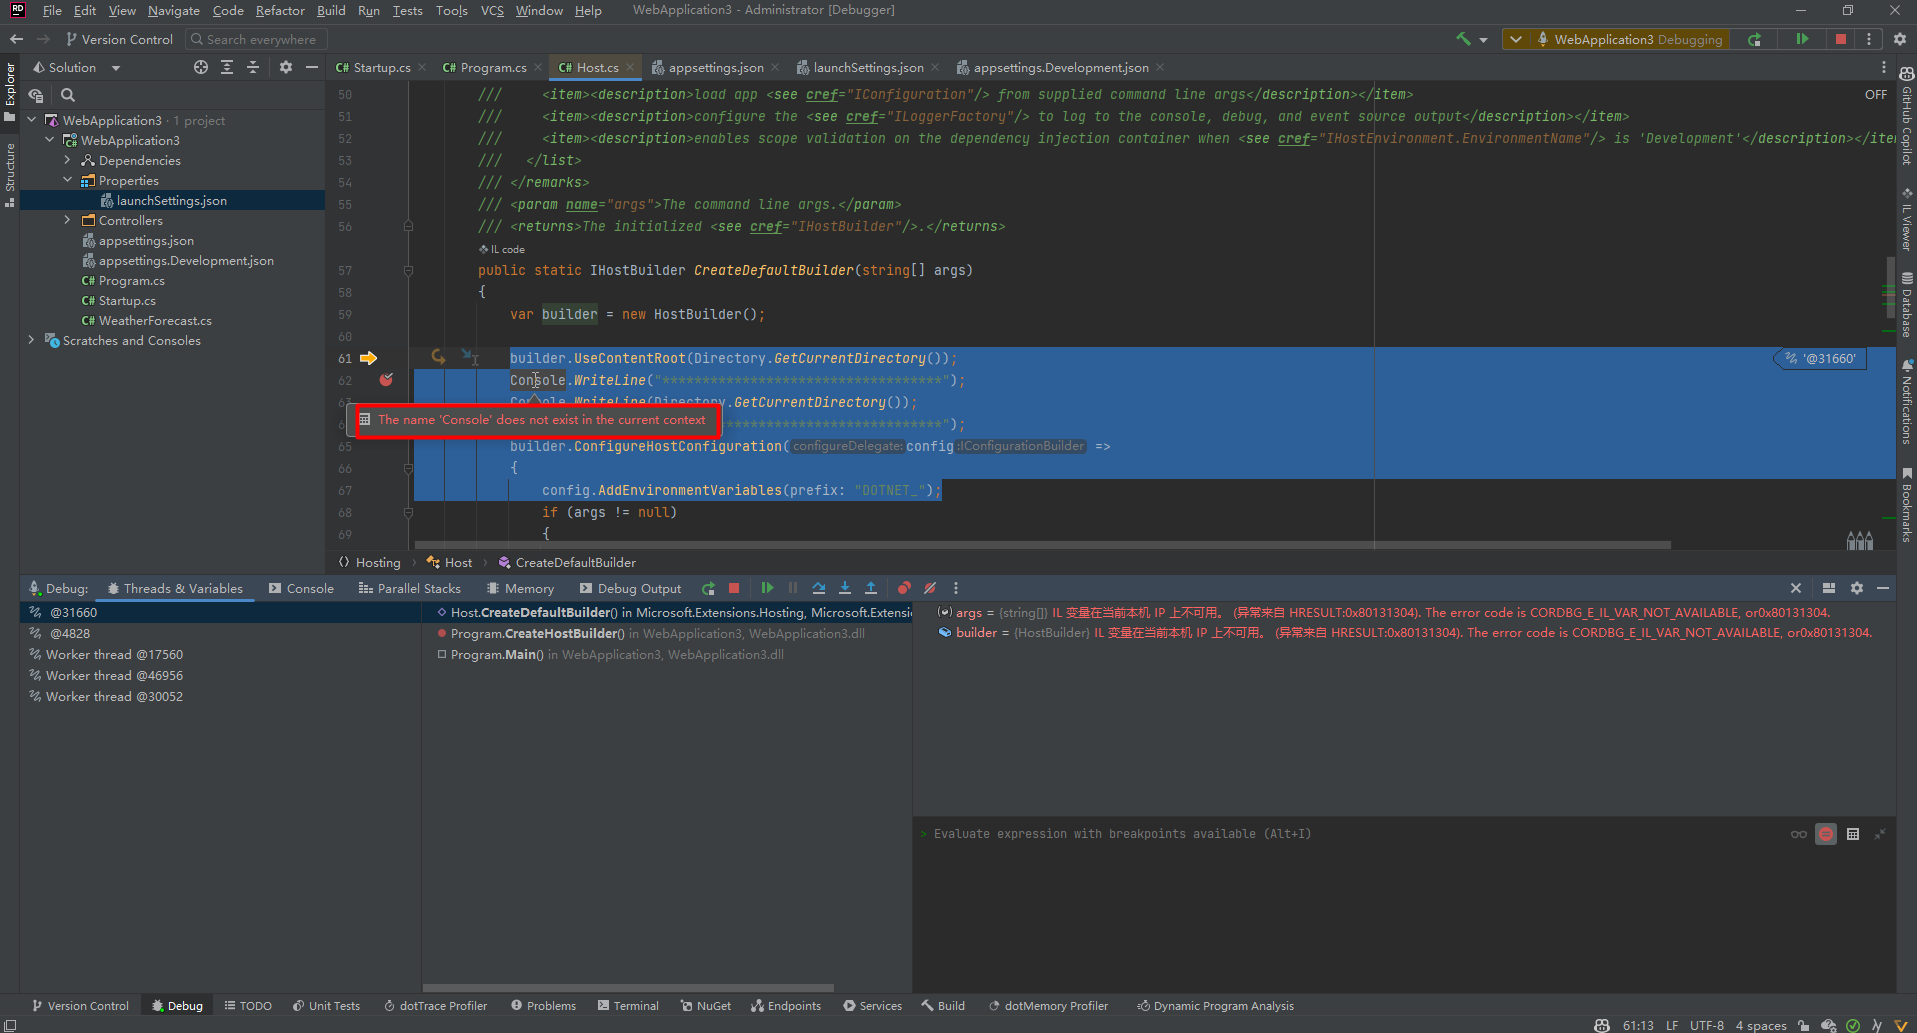Toggle Mute Breakpoints in debug toolbar
The image size is (1917, 1033).
coord(930,588)
